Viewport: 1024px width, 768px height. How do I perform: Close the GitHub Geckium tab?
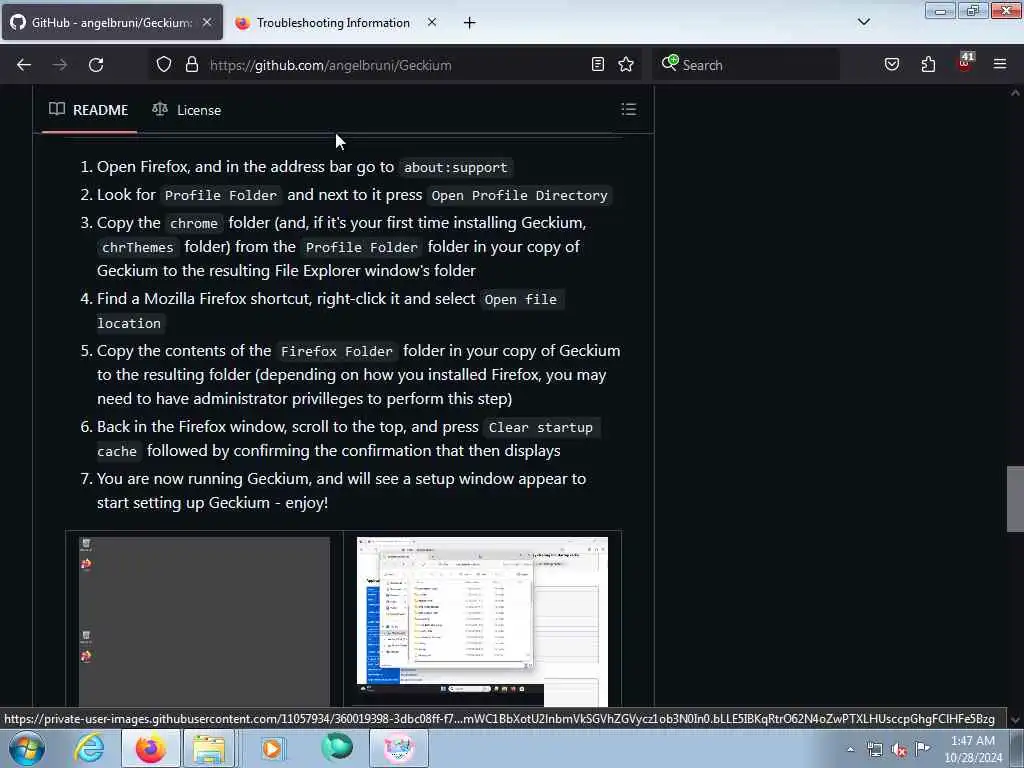click(x=206, y=22)
